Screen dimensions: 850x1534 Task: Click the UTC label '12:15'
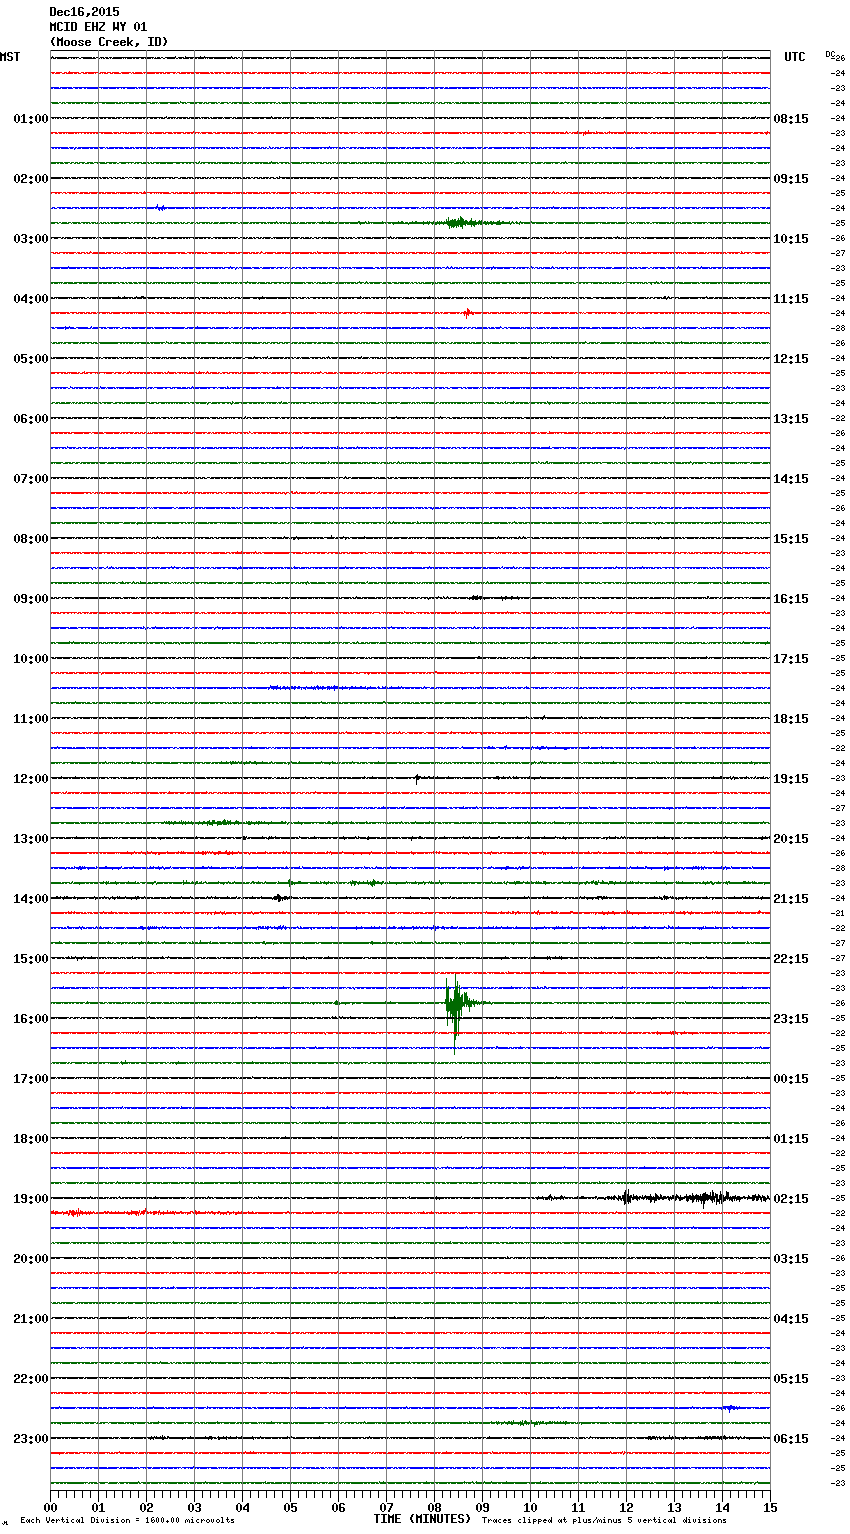(791, 359)
